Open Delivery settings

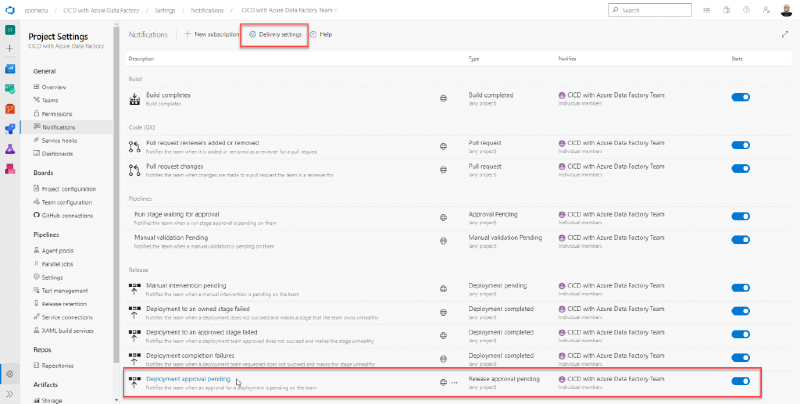click(276, 34)
